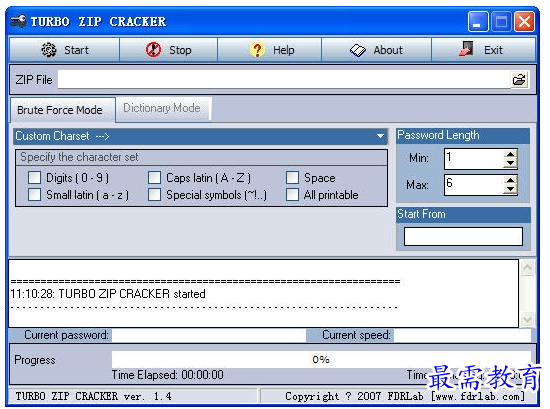Toggle the Space checkbox
This screenshot has width=550, height=409.
[292, 177]
